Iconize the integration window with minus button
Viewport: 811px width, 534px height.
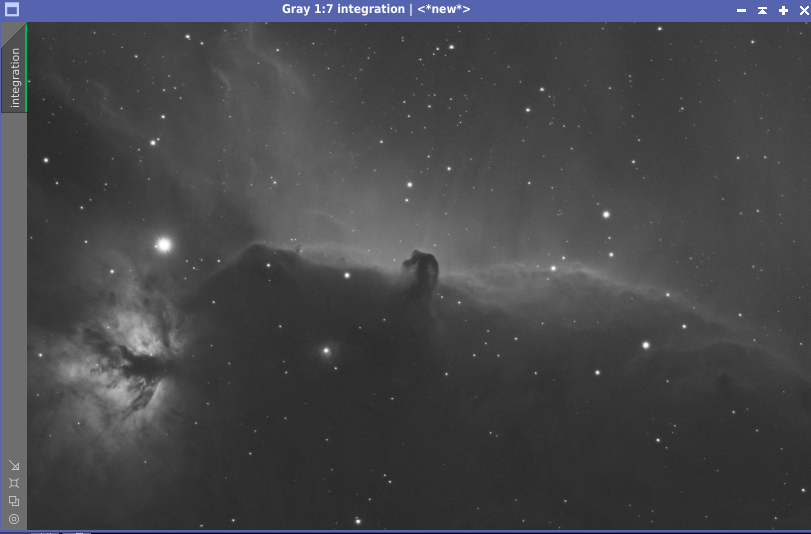(741, 10)
